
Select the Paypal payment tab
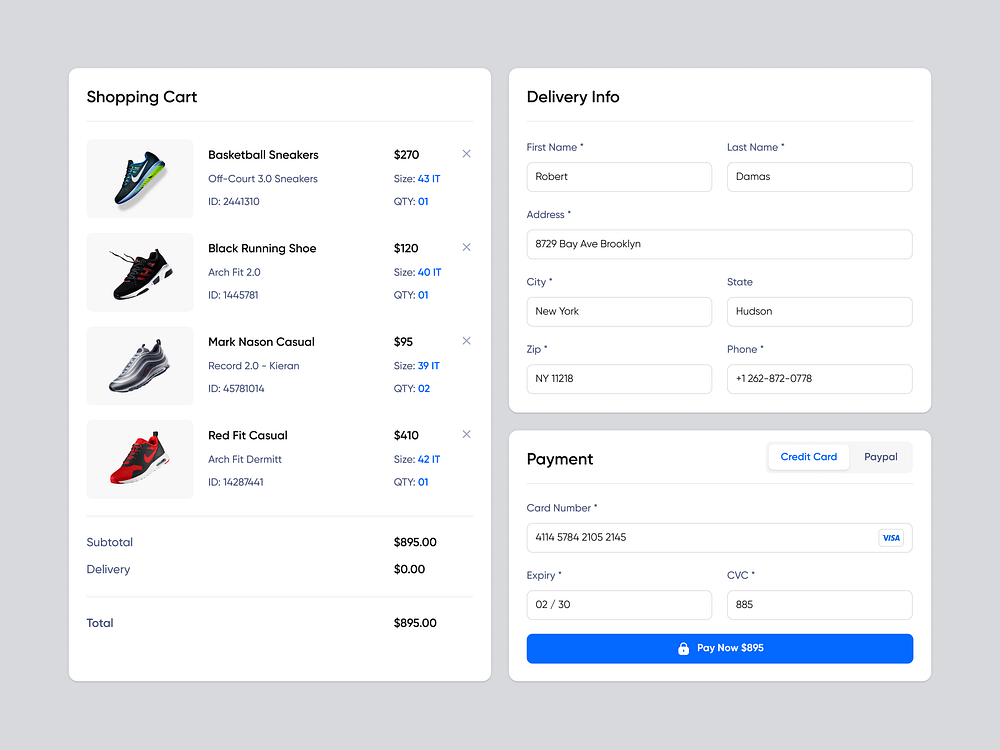(881, 457)
